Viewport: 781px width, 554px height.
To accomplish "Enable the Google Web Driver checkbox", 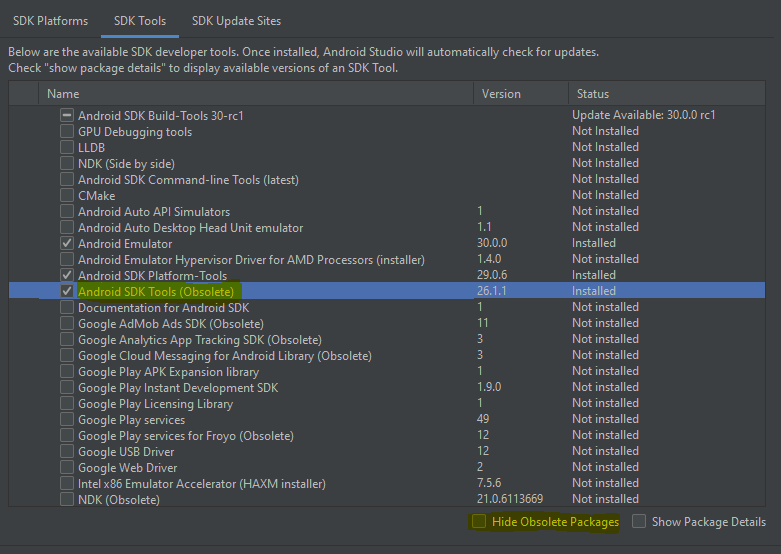I will [x=67, y=467].
